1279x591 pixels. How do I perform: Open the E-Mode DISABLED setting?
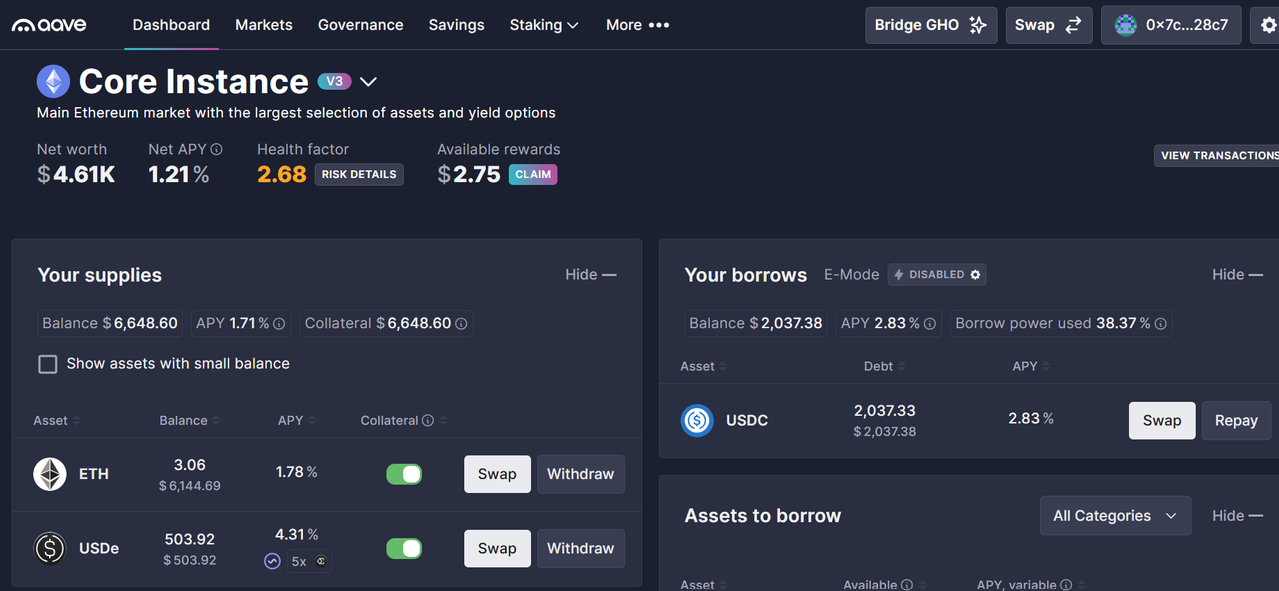point(937,274)
